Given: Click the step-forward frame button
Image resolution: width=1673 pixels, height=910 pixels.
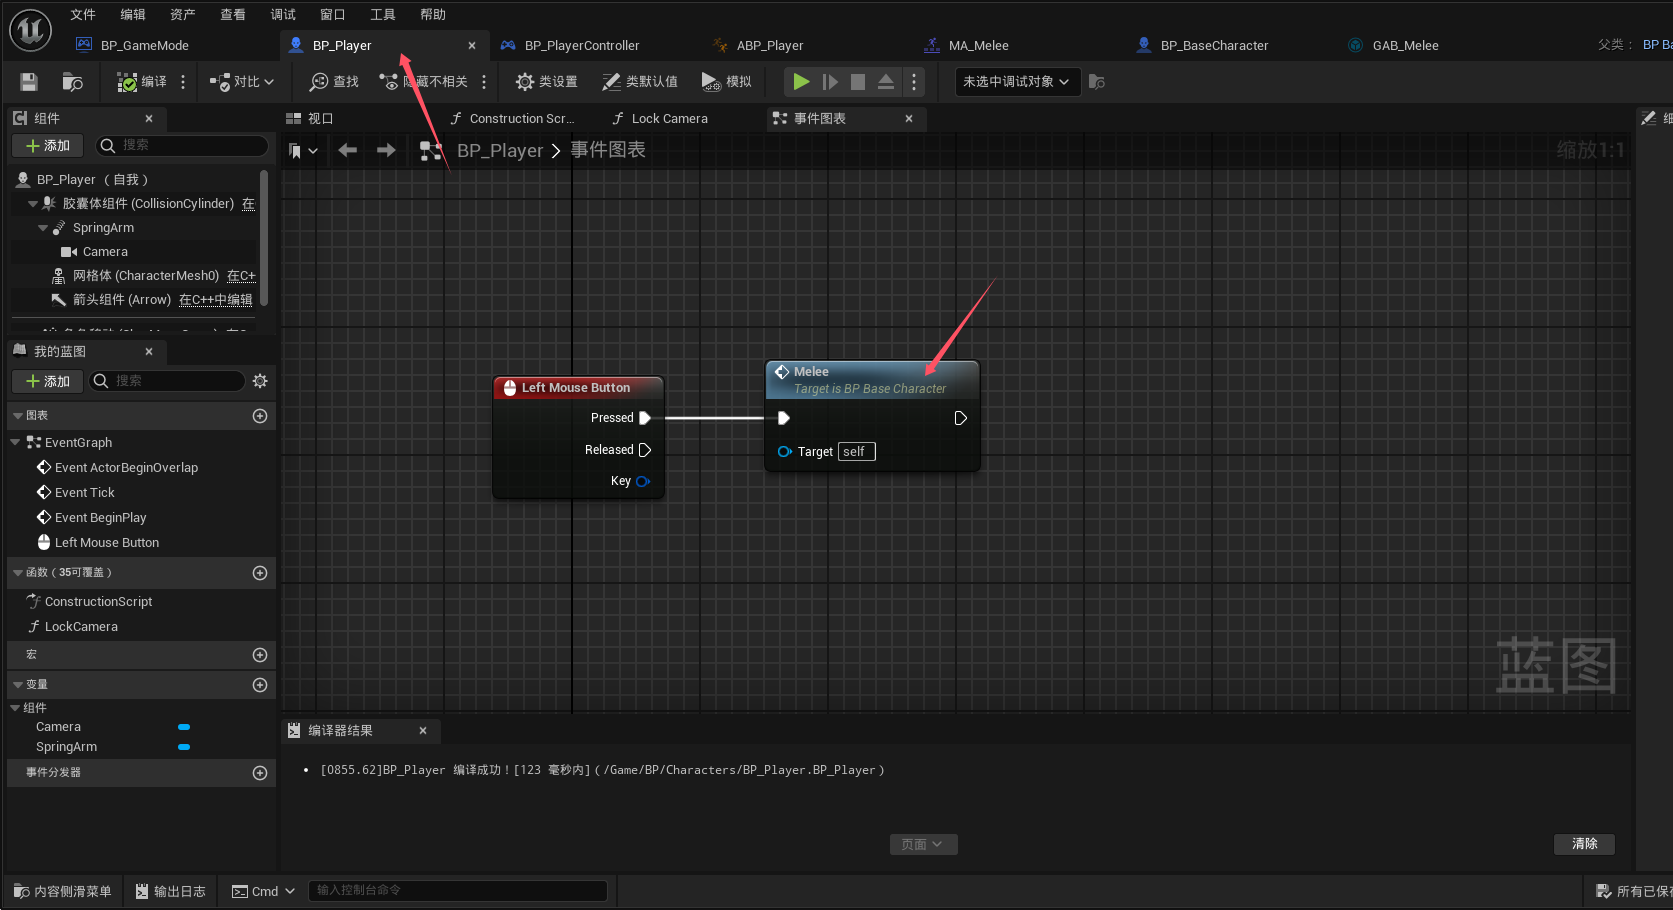Looking at the screenshot, I should 830,82.
